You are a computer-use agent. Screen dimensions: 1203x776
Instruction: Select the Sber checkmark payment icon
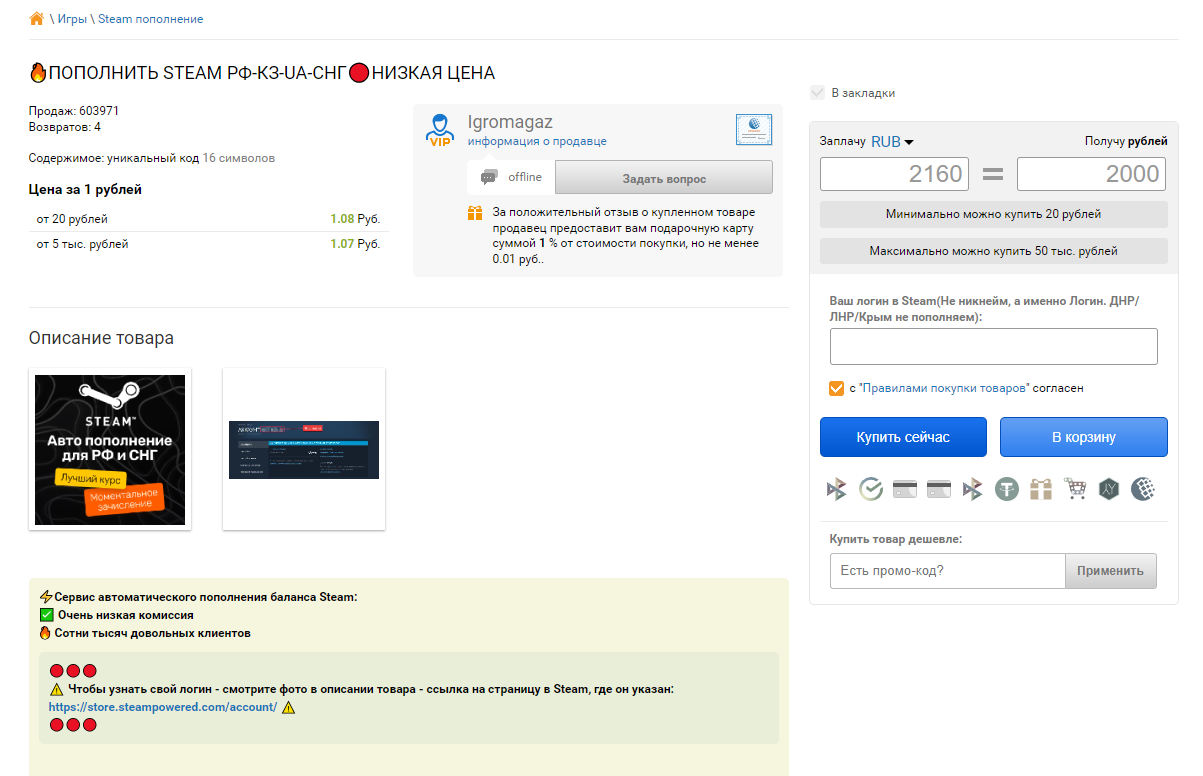[870, 489]
